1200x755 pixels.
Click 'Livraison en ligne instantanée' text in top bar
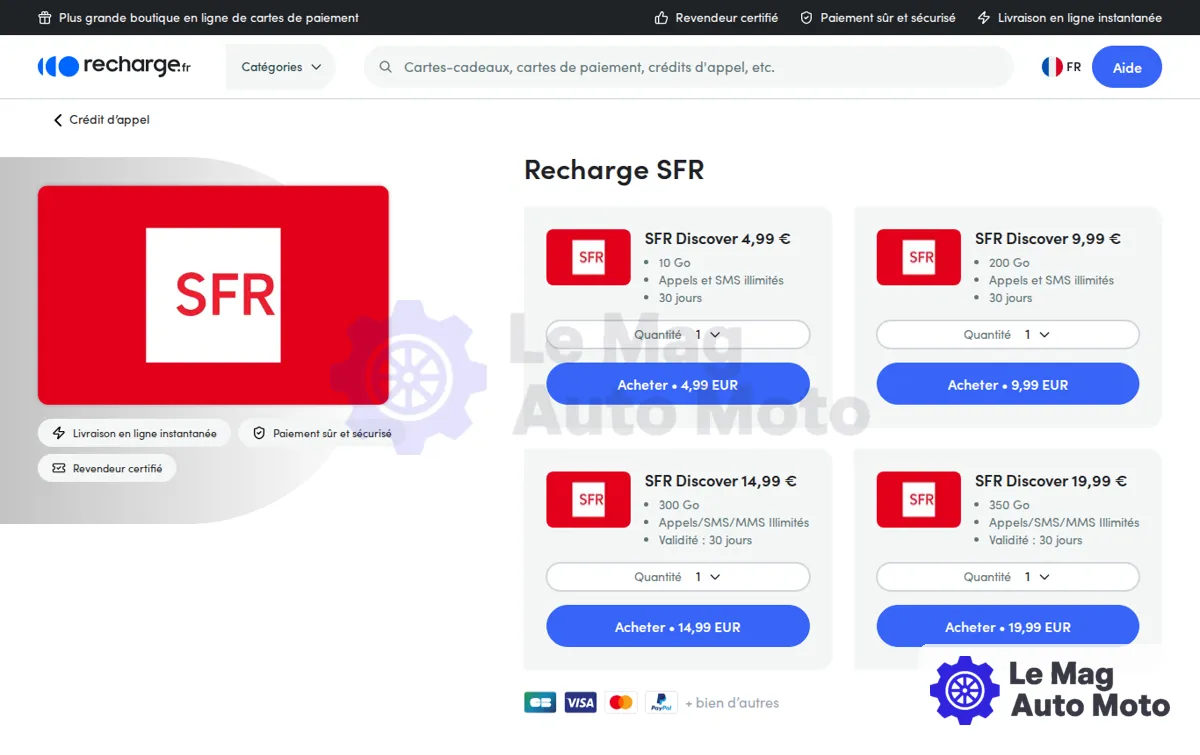(x=1080, y=18)
